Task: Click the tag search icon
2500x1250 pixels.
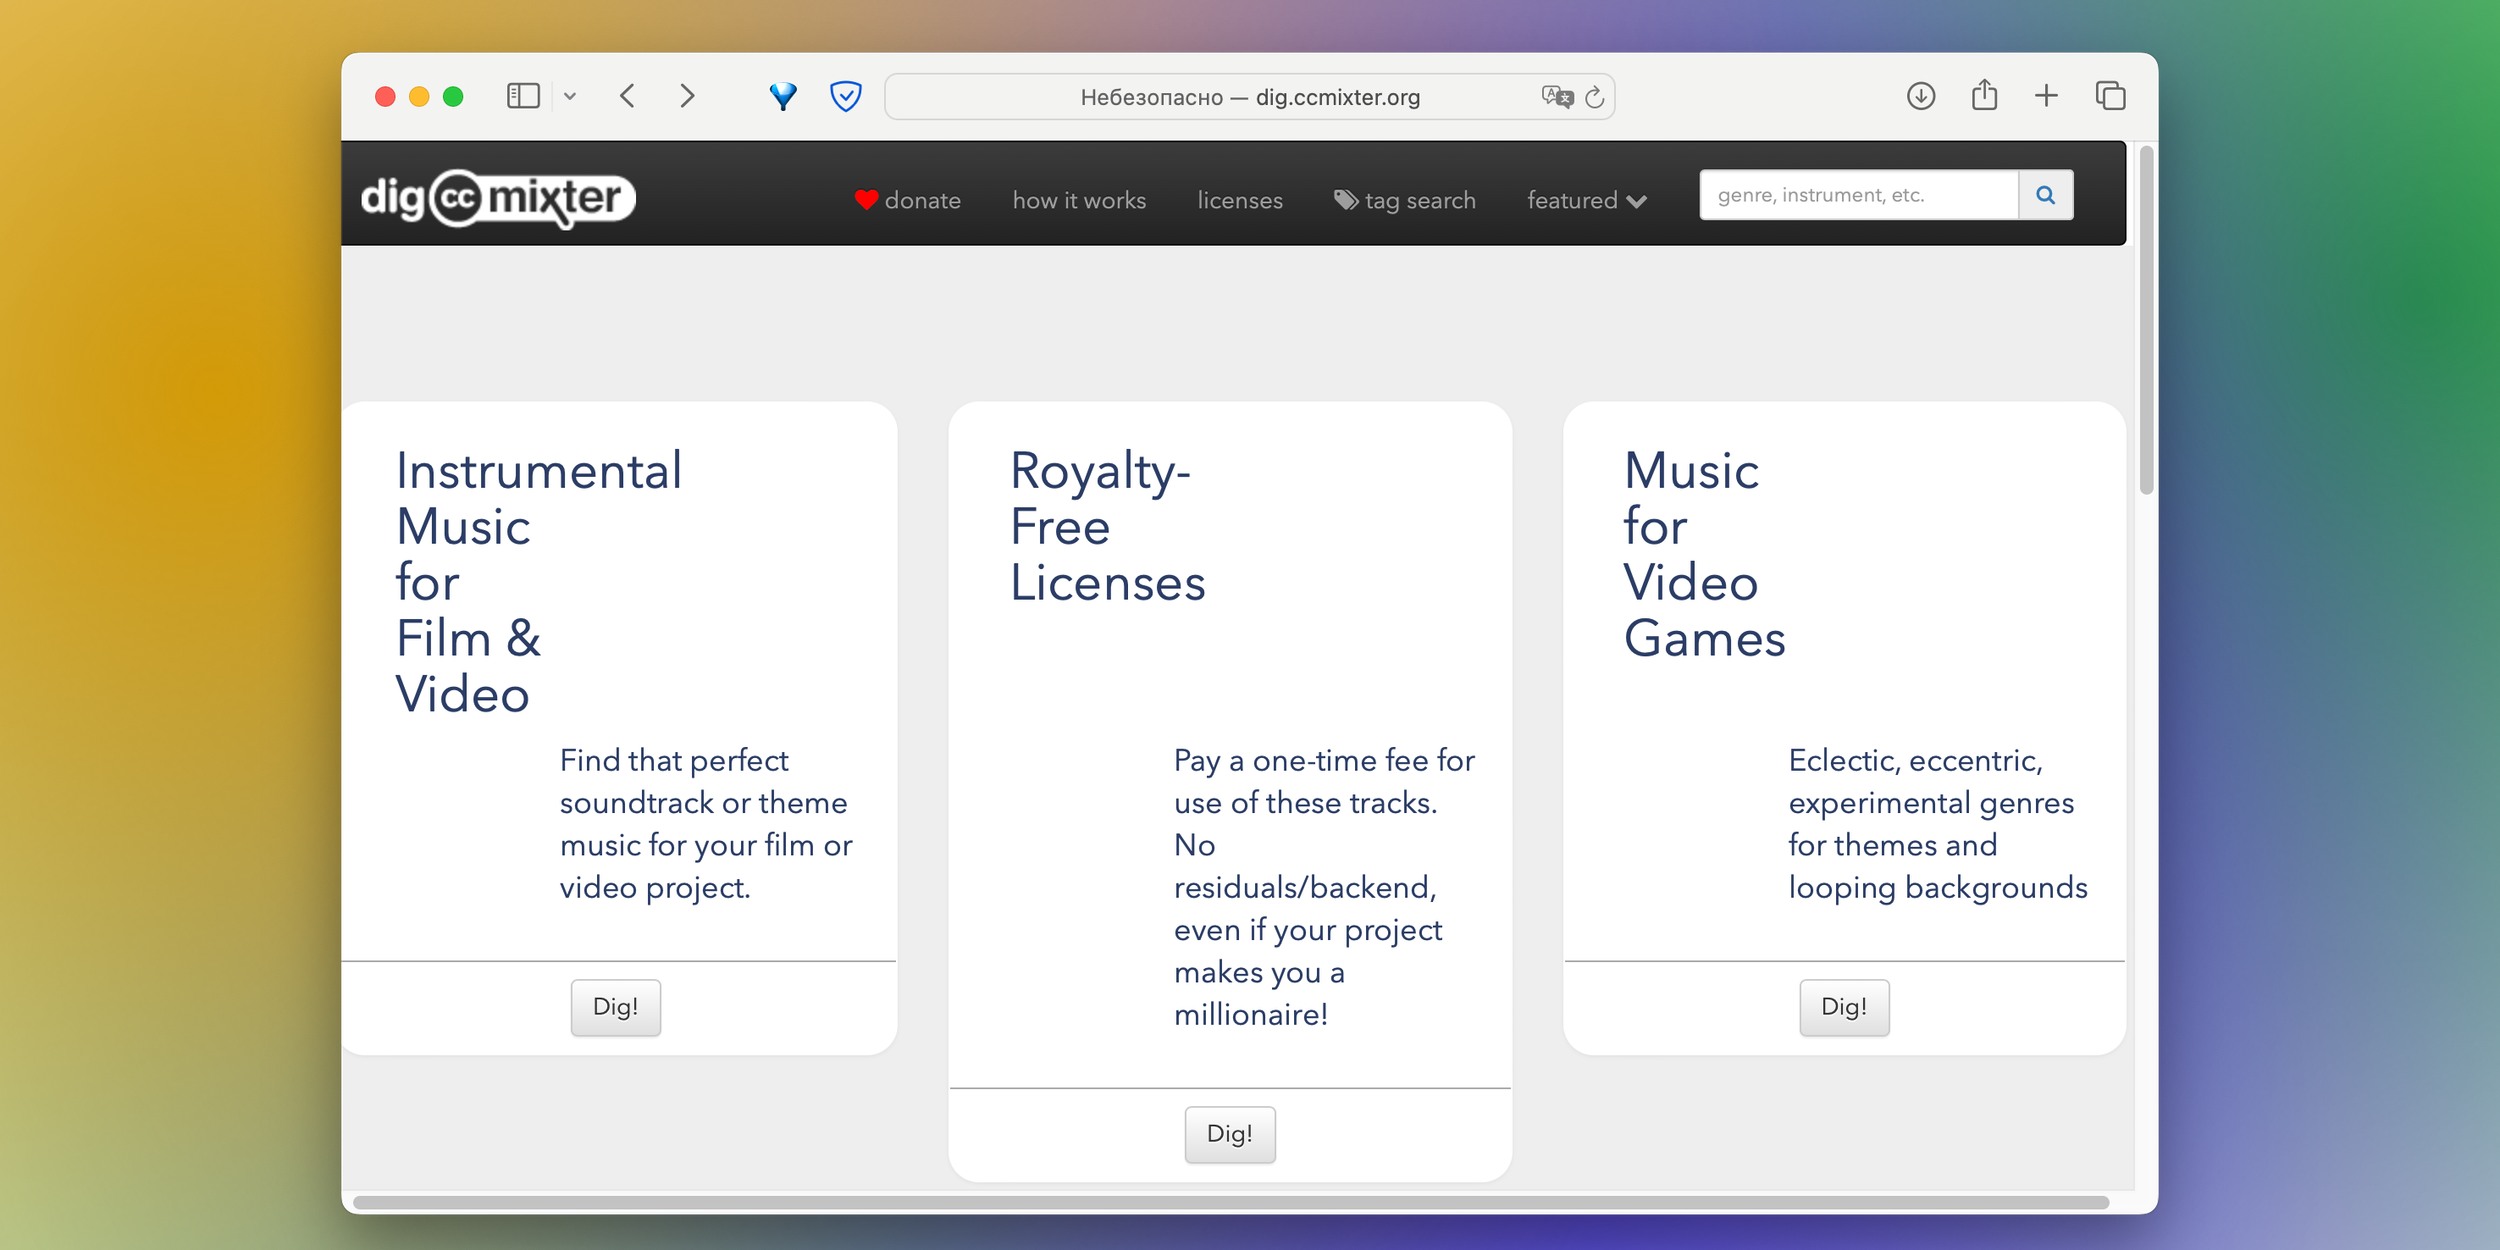Action: tap(1344, 198)
